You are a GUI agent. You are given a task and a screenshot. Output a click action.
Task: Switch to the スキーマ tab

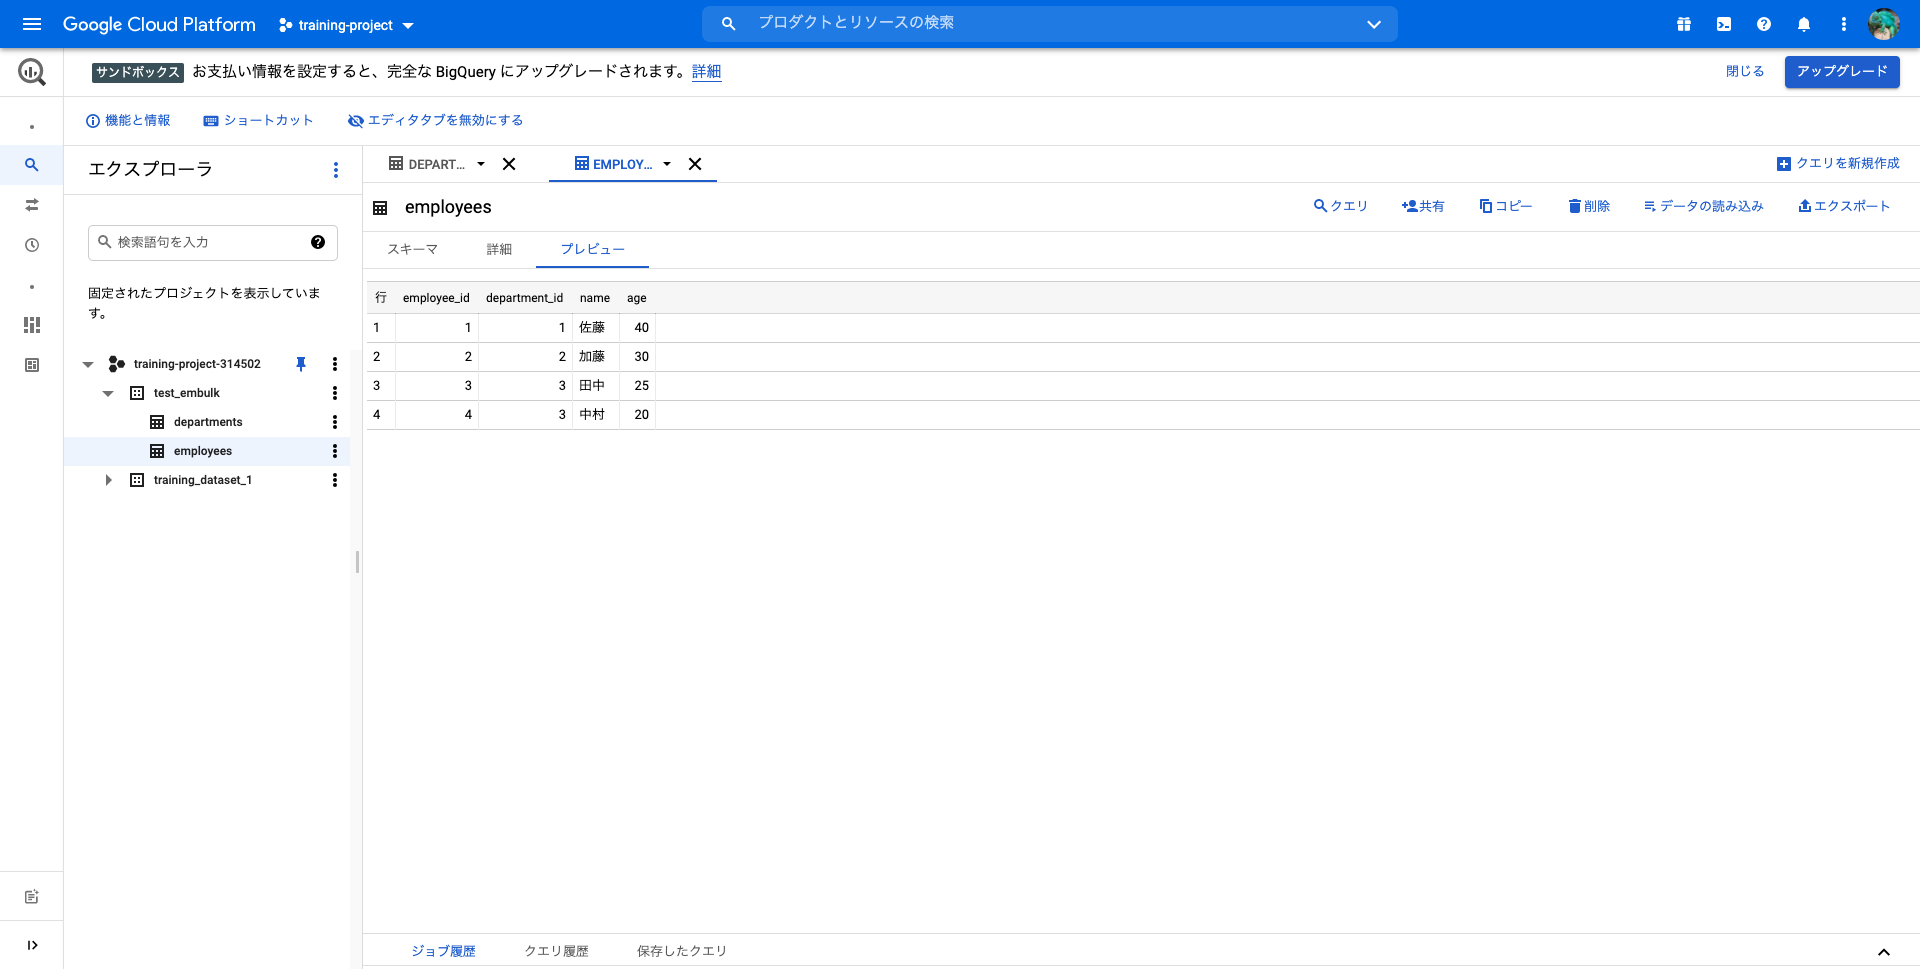coord(412,249)
